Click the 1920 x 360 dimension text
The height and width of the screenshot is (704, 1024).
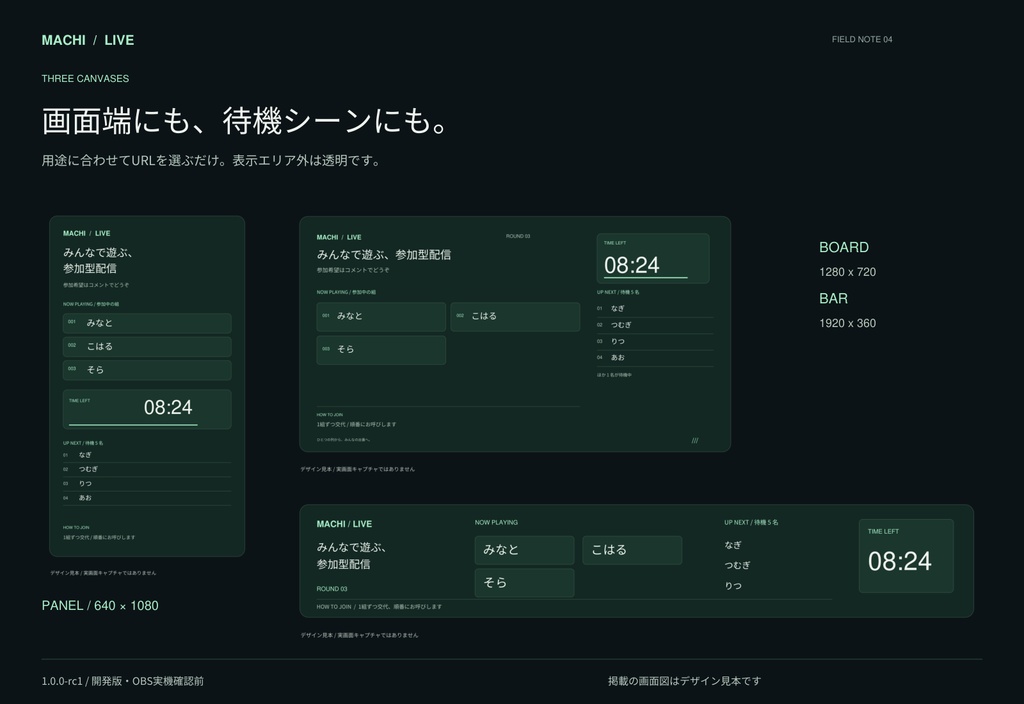click(848, 323)
